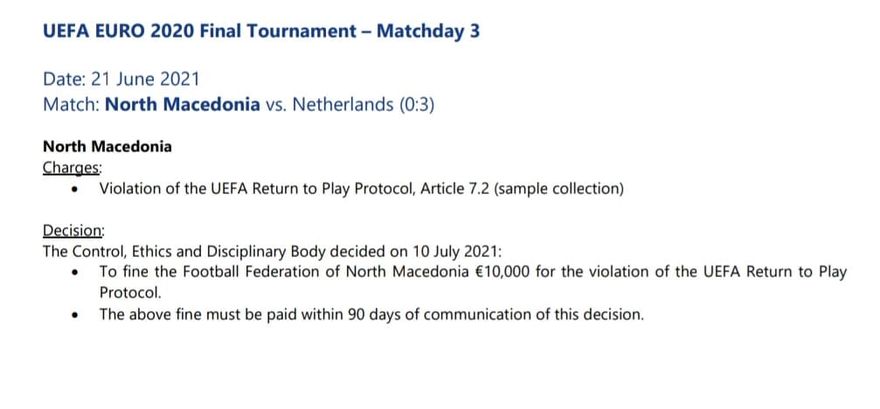Click the Netherlands (0:3) score text
The width and height of the screenshot is (880, 409).
(x=364, y=105)
